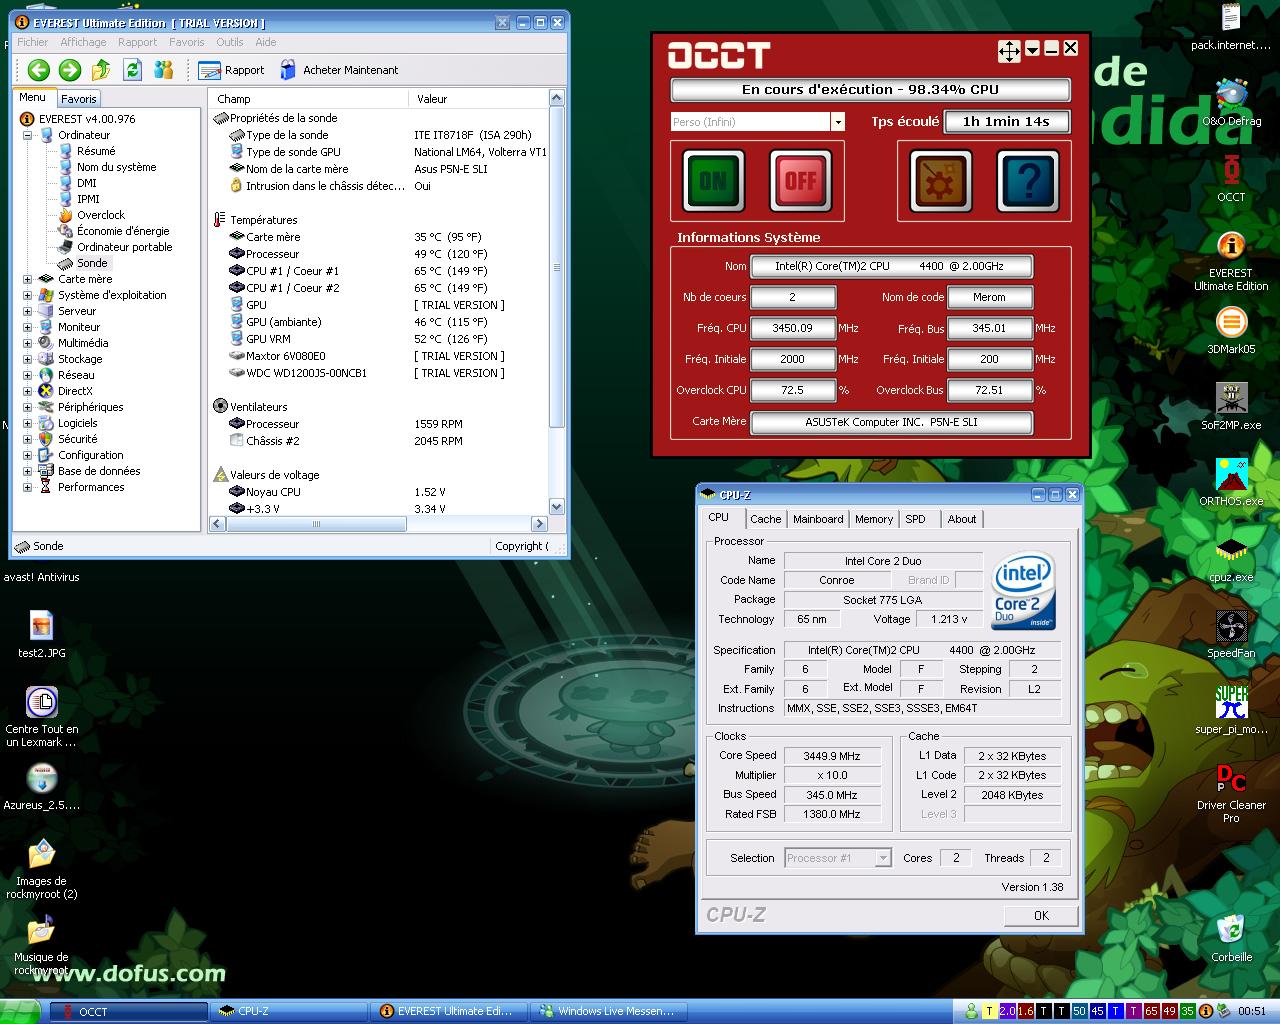Expand the Carte mère tree node
This screenshot has height=1024, width=1280.
coord(28,279)
